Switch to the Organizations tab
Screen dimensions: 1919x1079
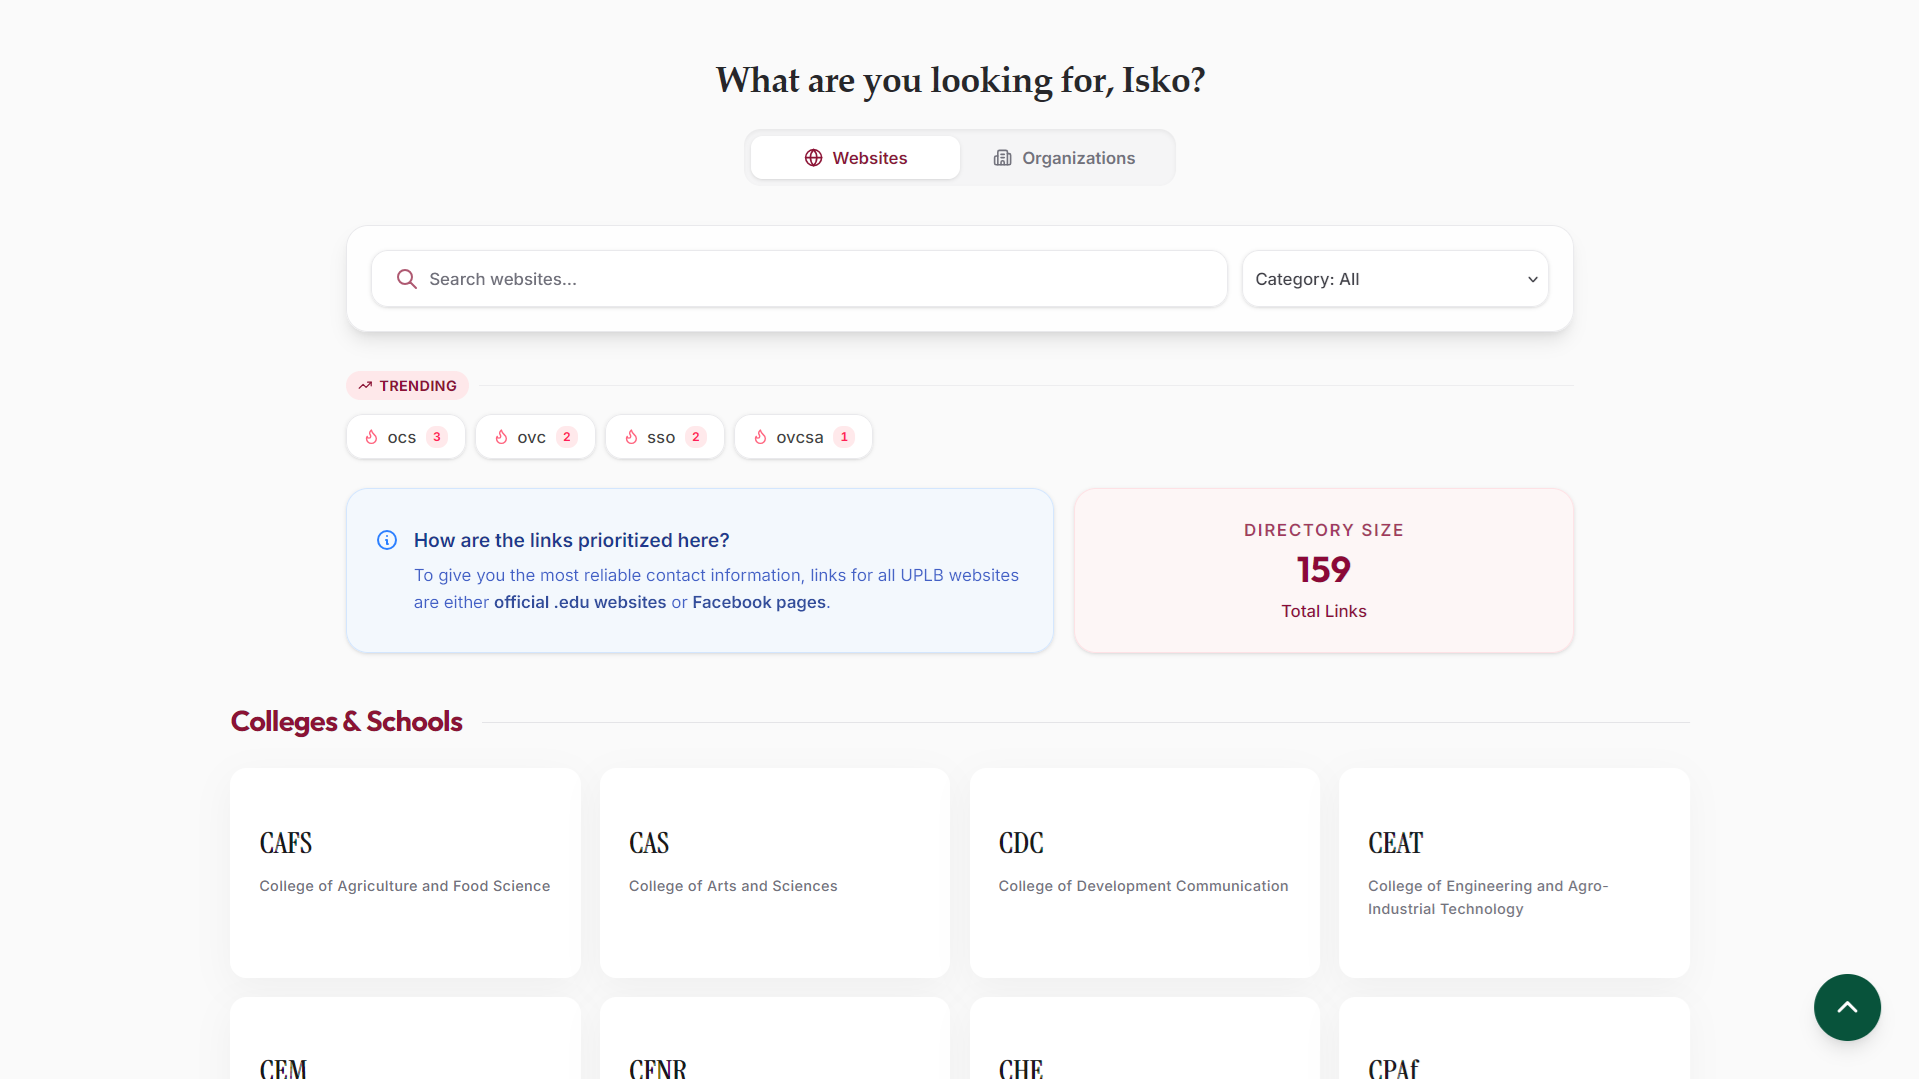(1064, 158)
